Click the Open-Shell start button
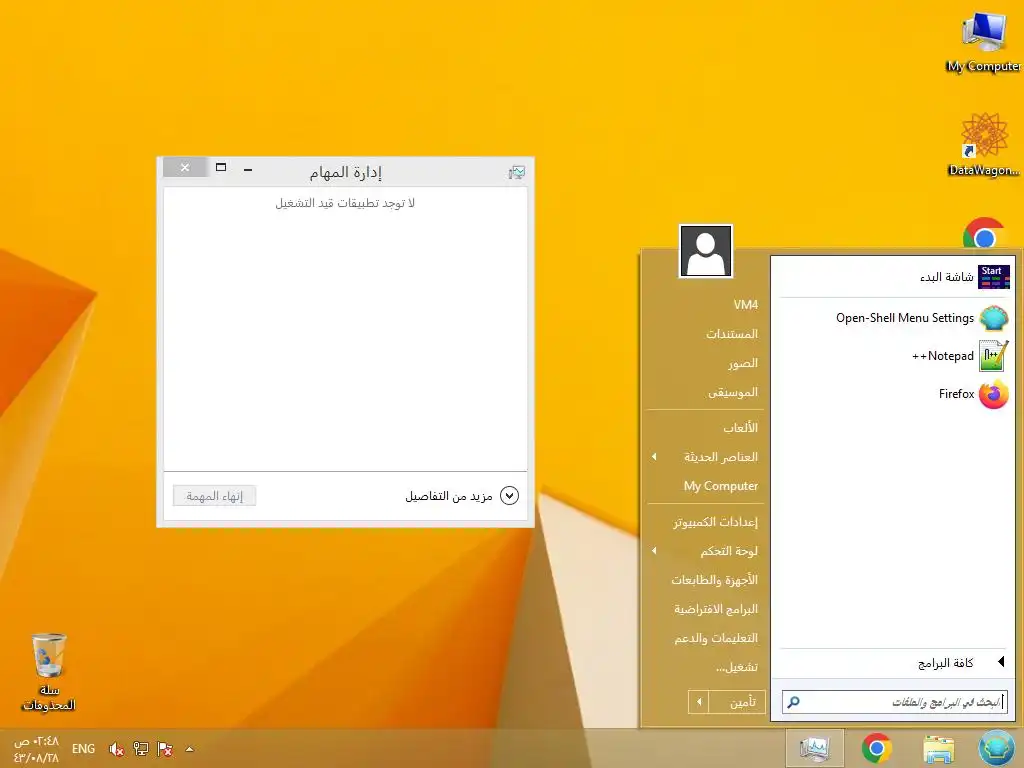 click(997, 748)
